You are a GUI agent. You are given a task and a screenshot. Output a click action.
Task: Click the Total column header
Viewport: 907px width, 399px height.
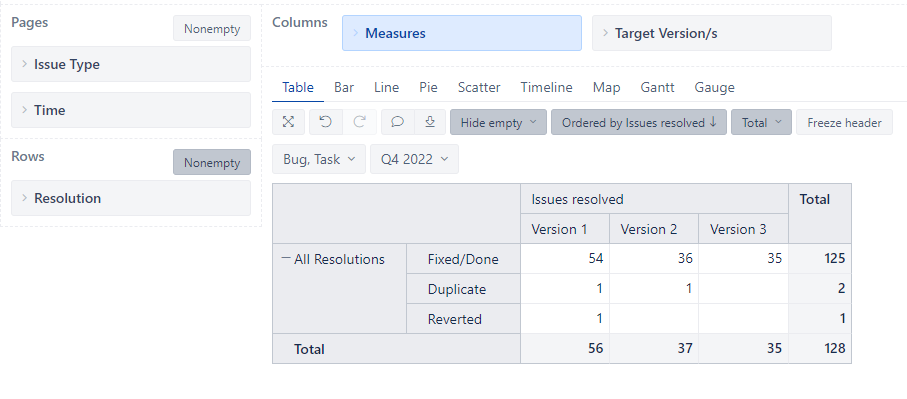(x=820, y=214)
